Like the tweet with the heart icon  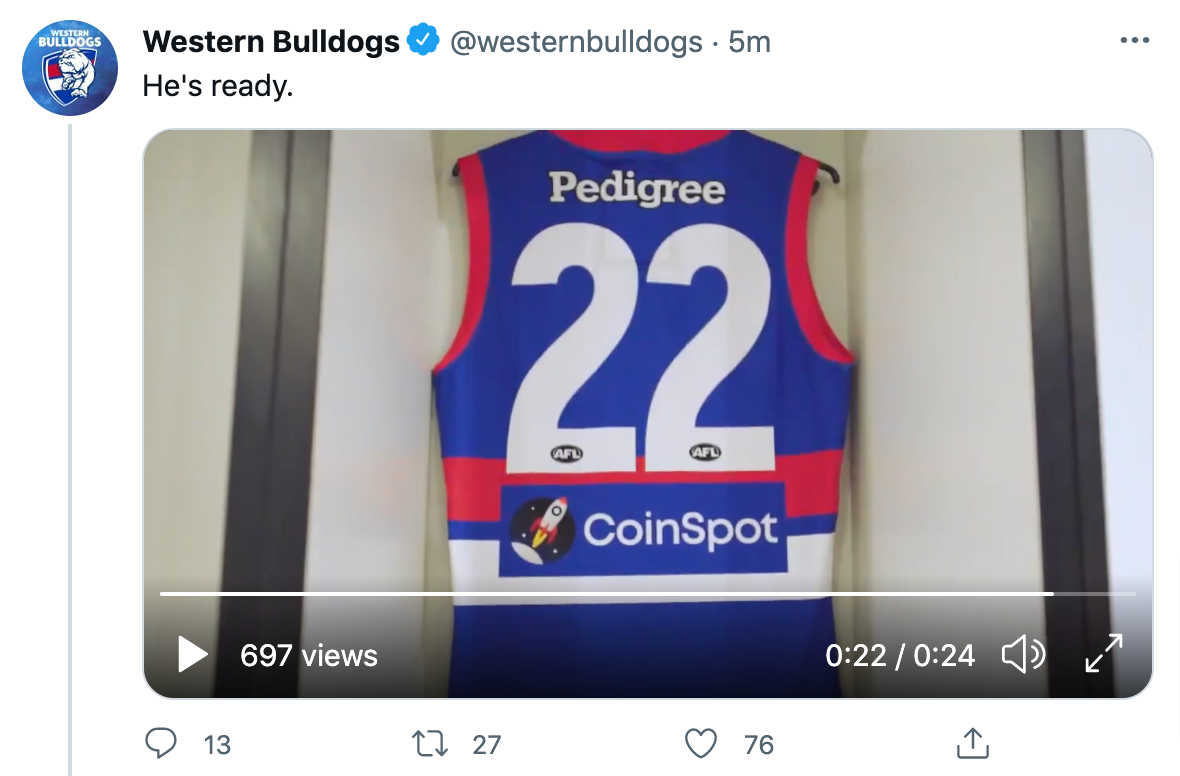pyautogui.click(x=701, y=744)
